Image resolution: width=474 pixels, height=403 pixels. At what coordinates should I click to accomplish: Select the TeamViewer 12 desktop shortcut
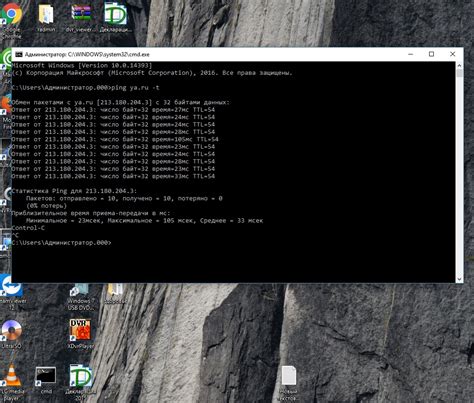11,286
